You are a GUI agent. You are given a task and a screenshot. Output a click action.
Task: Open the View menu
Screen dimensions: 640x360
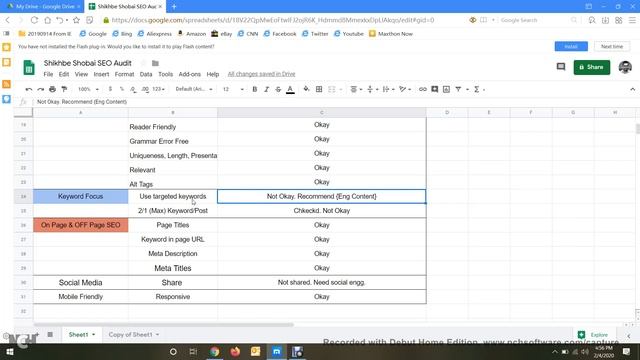pyautogui.click(x=81, y=74)
